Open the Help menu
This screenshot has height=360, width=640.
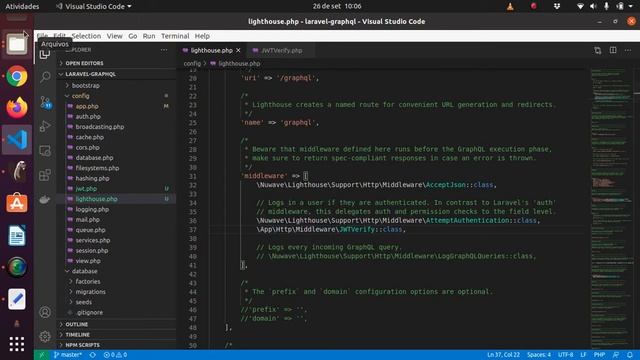[x=202, y=36]
